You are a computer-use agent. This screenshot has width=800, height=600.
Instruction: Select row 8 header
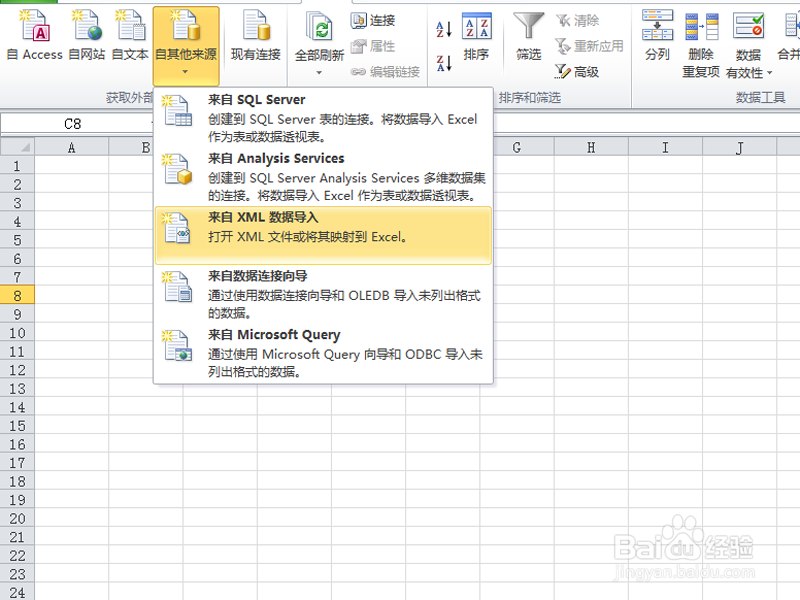(17, 295)
